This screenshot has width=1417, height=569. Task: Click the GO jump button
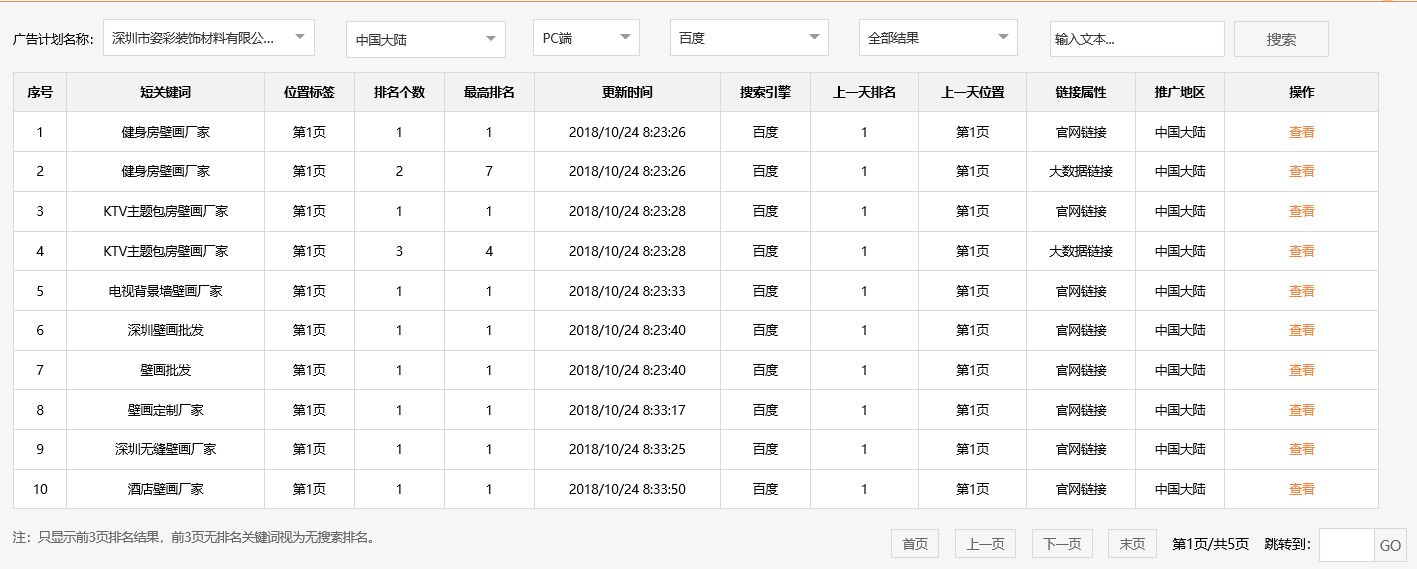[1390, 545]
